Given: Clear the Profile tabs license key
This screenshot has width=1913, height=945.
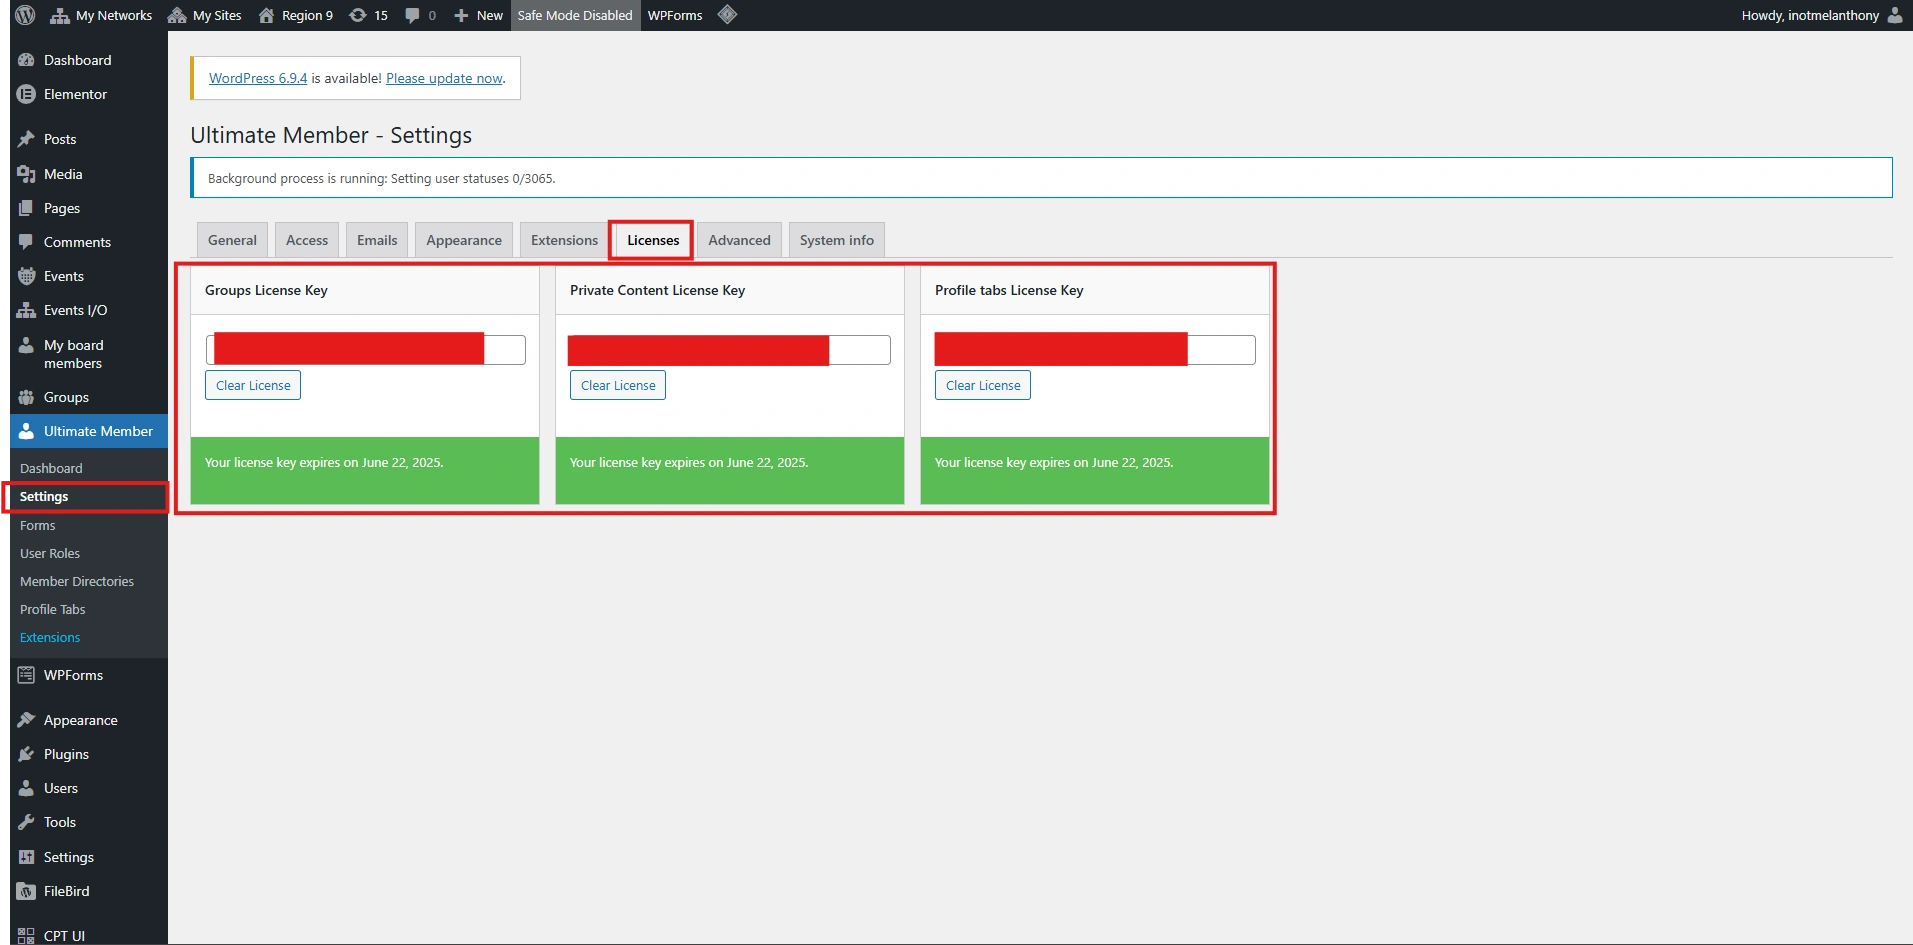Looking at the screenshot, I should point(983,385).
